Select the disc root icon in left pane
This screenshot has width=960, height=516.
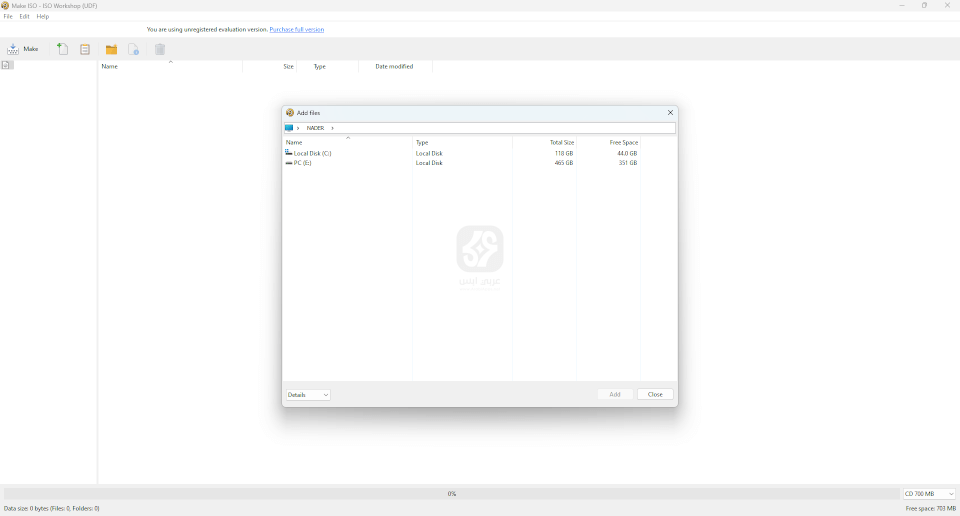(x=7, y=65)
